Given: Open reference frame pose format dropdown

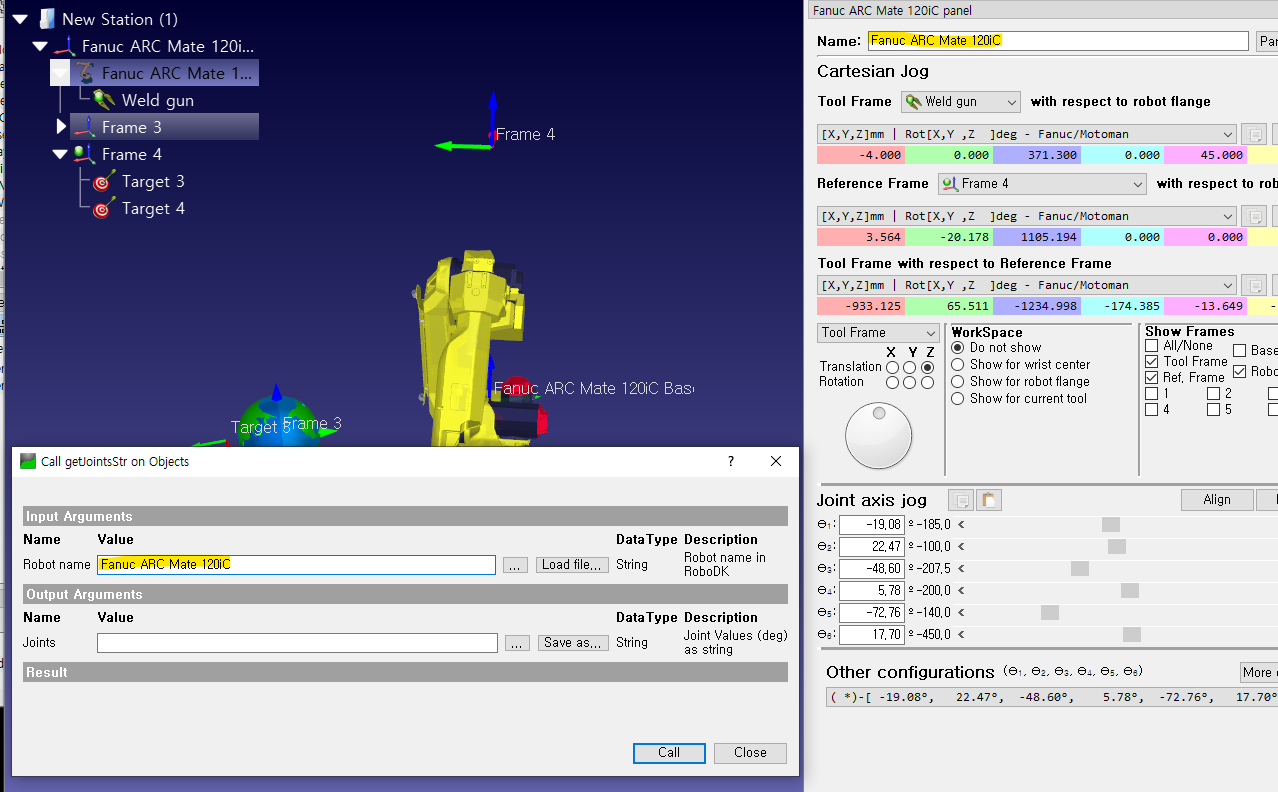Looking at the screenshot, I should point(1027,216).
